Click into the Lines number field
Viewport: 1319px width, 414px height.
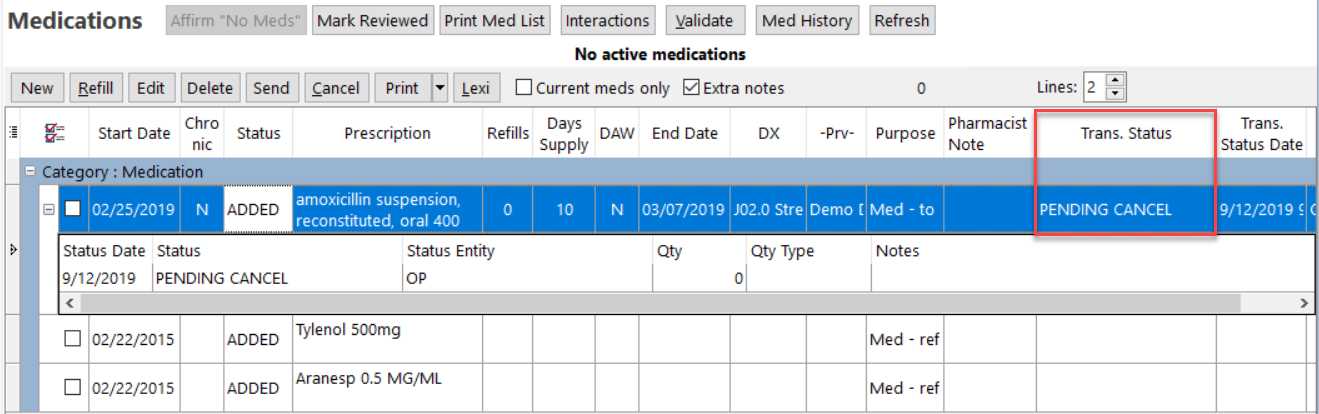tap(1093, 88)
